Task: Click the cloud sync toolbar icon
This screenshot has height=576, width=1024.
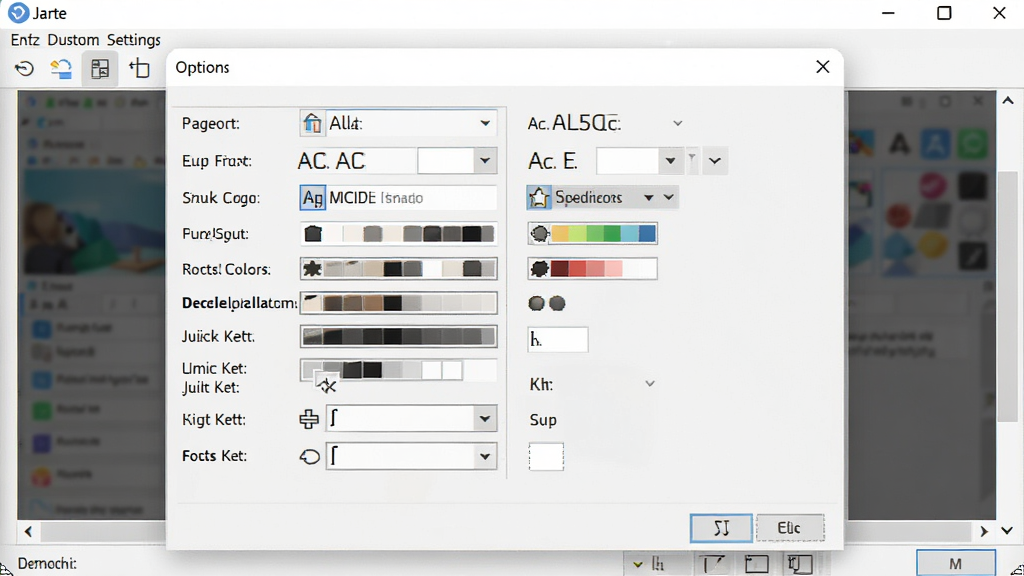Action: pyautogui.click(x=61, y=68)
